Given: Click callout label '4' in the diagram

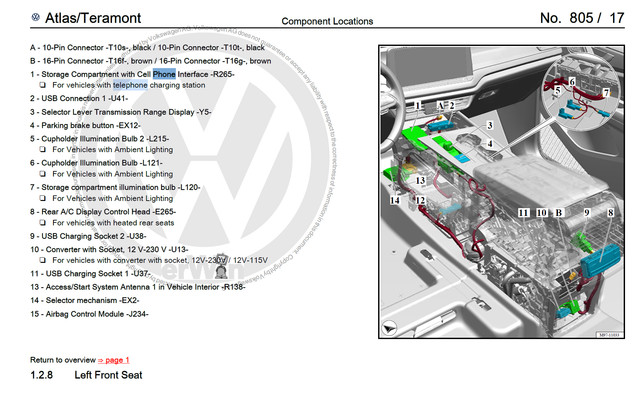Looking at the screenshot, I should point(490,144).
